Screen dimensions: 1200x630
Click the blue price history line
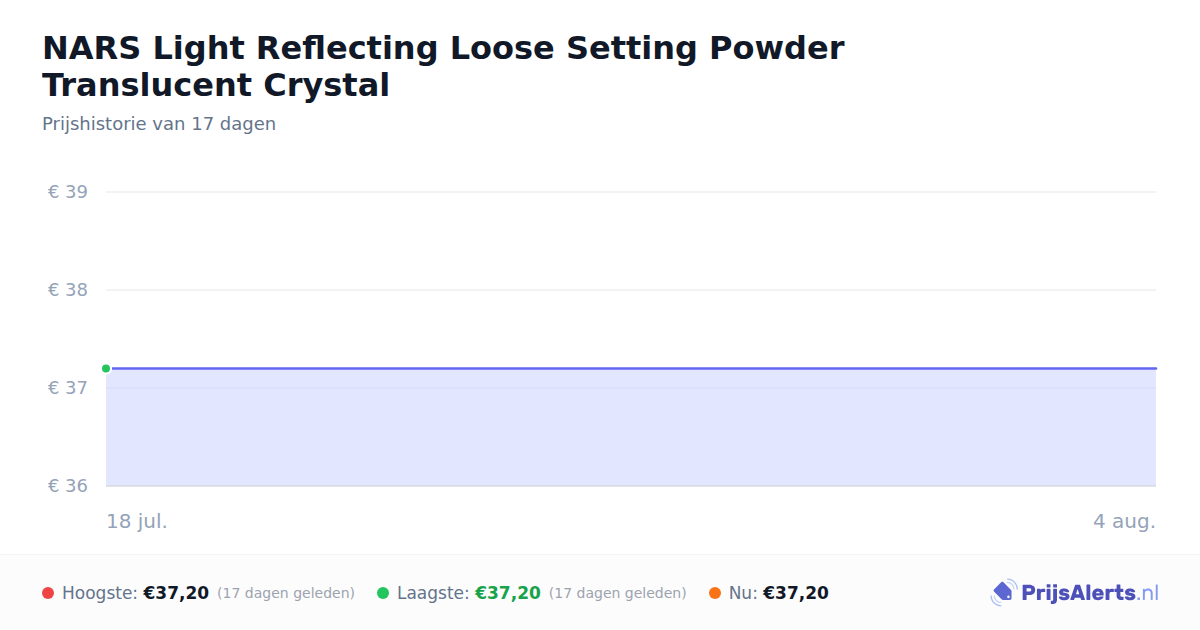(631, 368)
